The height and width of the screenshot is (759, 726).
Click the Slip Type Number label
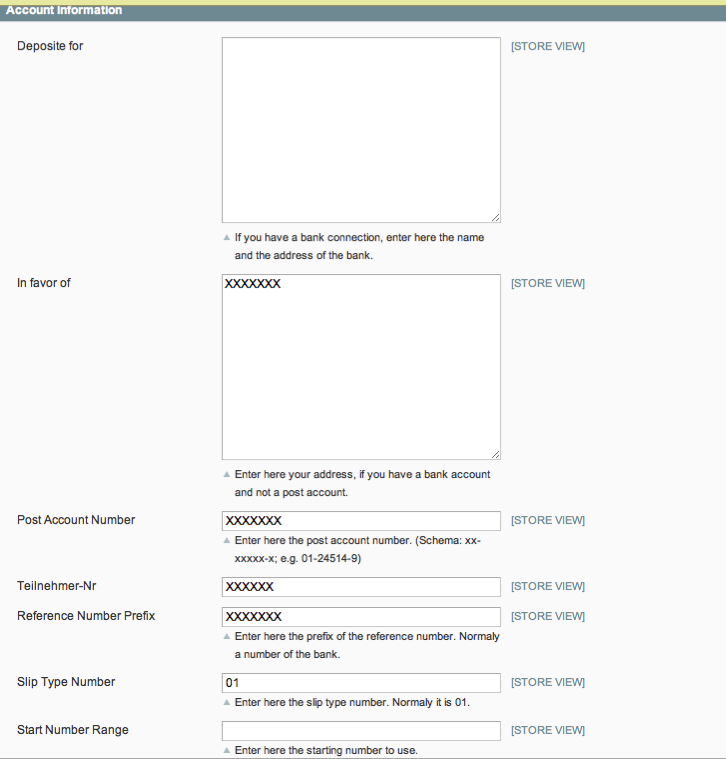pos(66,682)
